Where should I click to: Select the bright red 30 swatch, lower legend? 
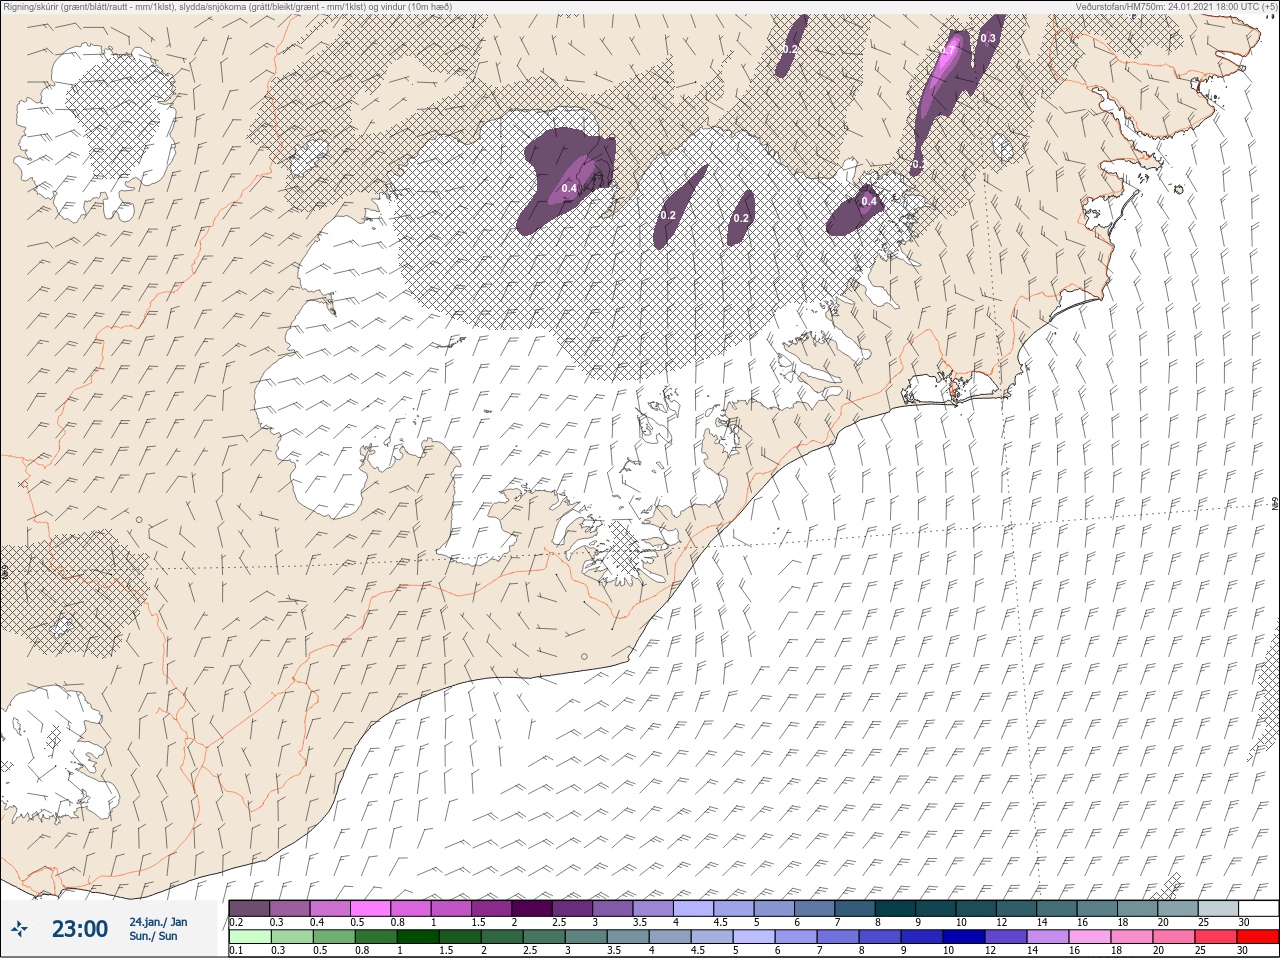click(x=1258, y=937)
